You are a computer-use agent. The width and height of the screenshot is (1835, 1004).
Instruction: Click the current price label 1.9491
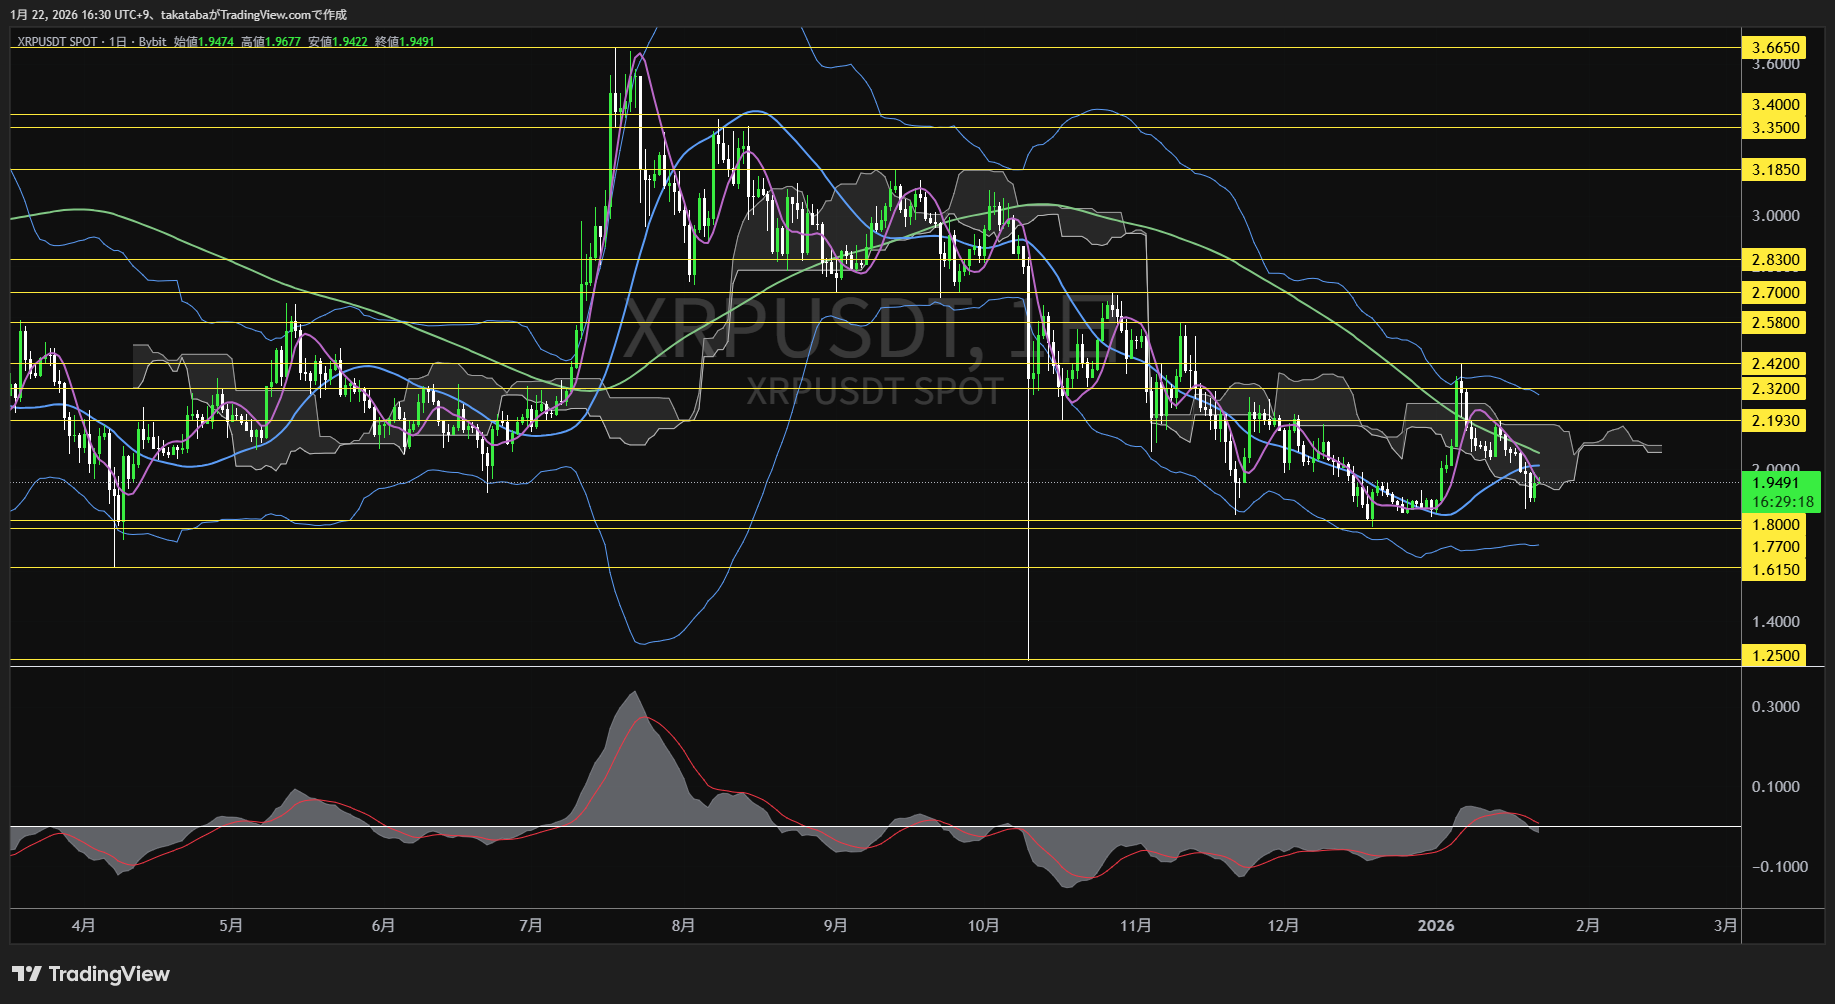1776,483
